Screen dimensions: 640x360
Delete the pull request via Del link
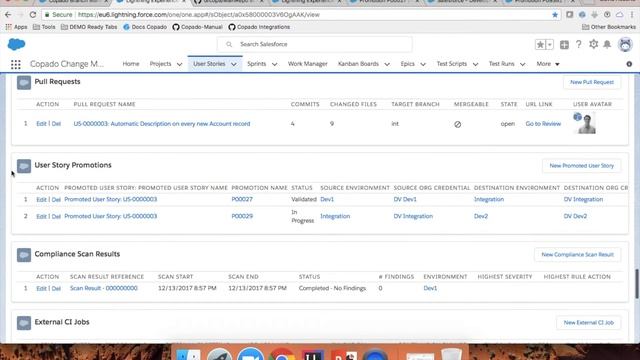[56, 124]
